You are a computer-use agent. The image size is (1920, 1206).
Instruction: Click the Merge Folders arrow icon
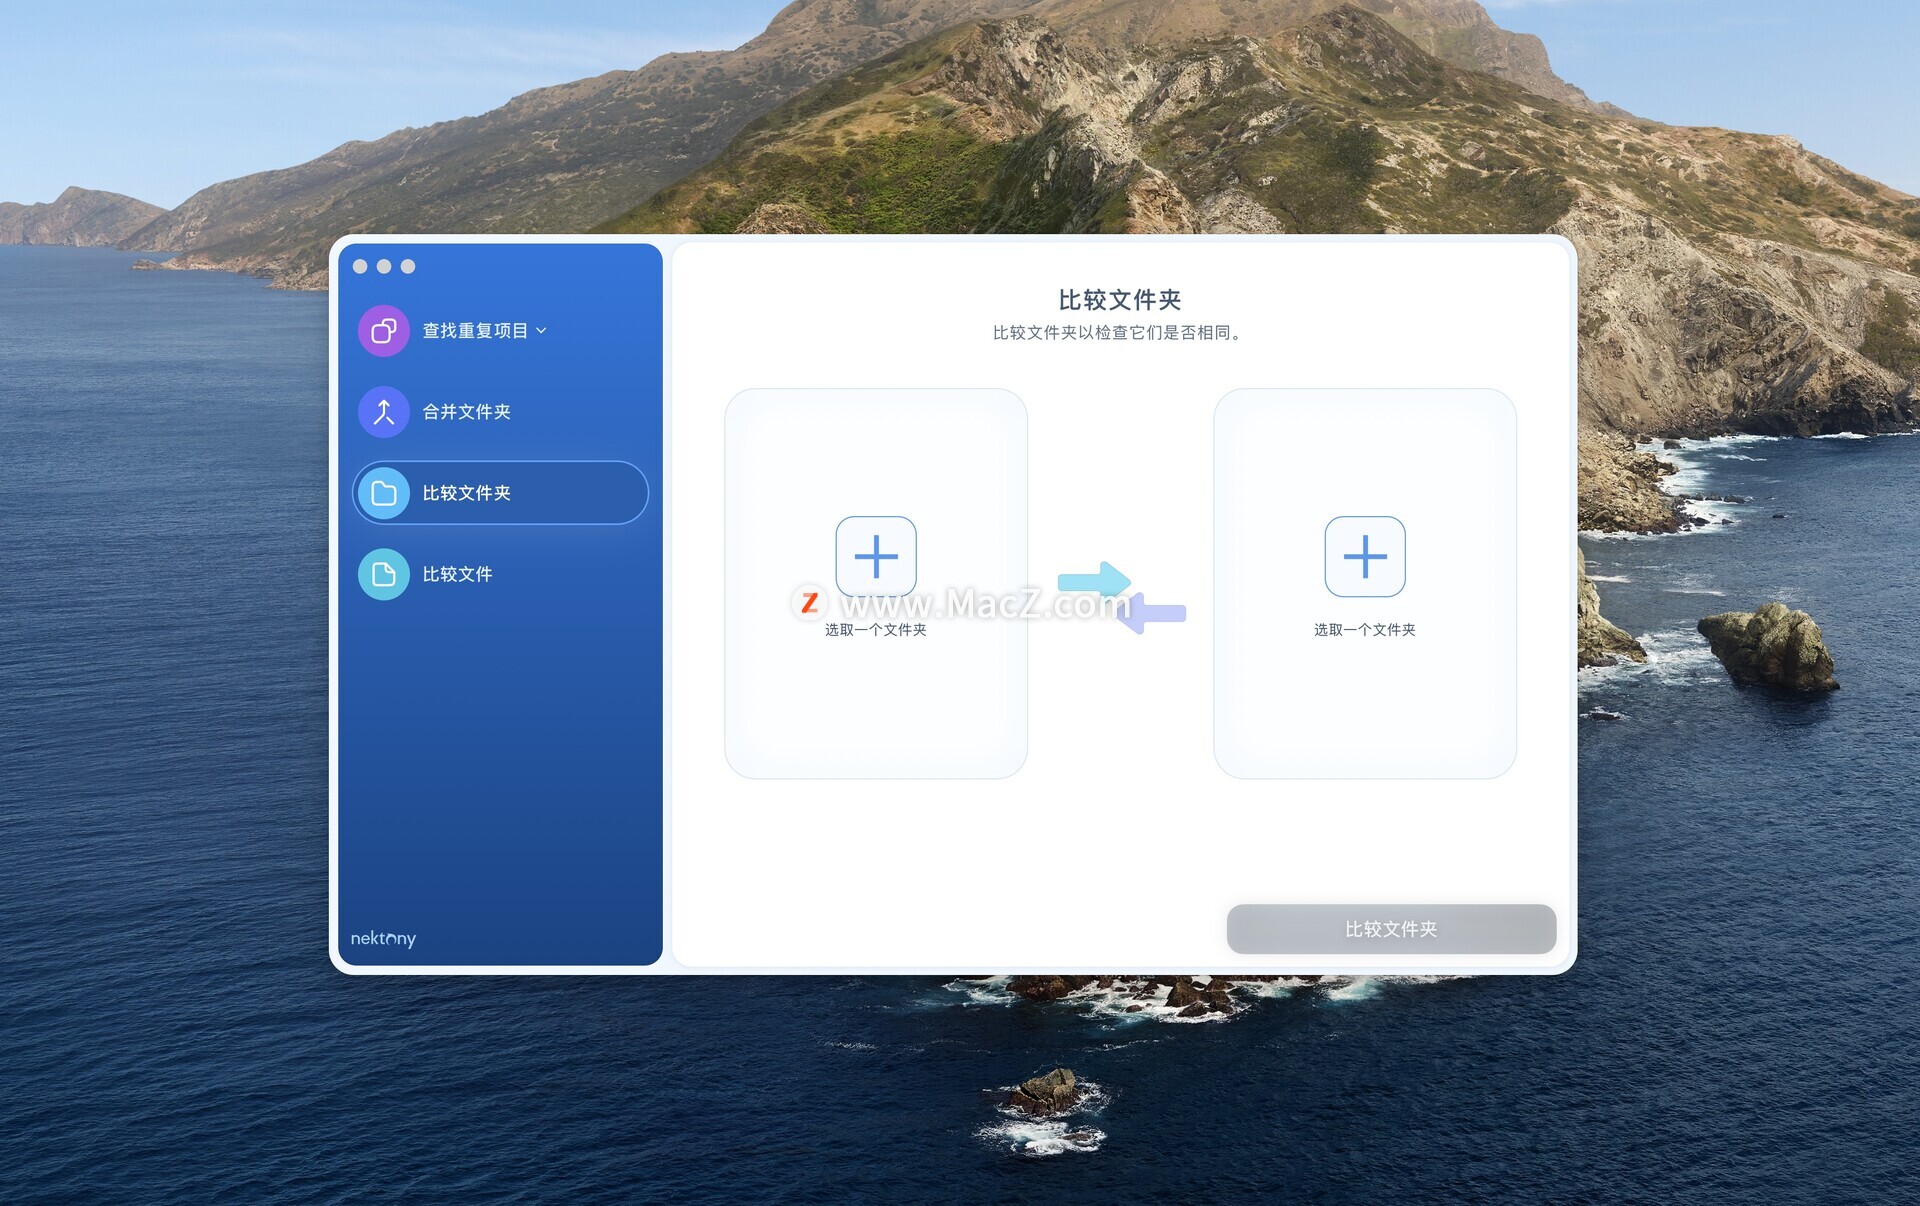[383, 412]
